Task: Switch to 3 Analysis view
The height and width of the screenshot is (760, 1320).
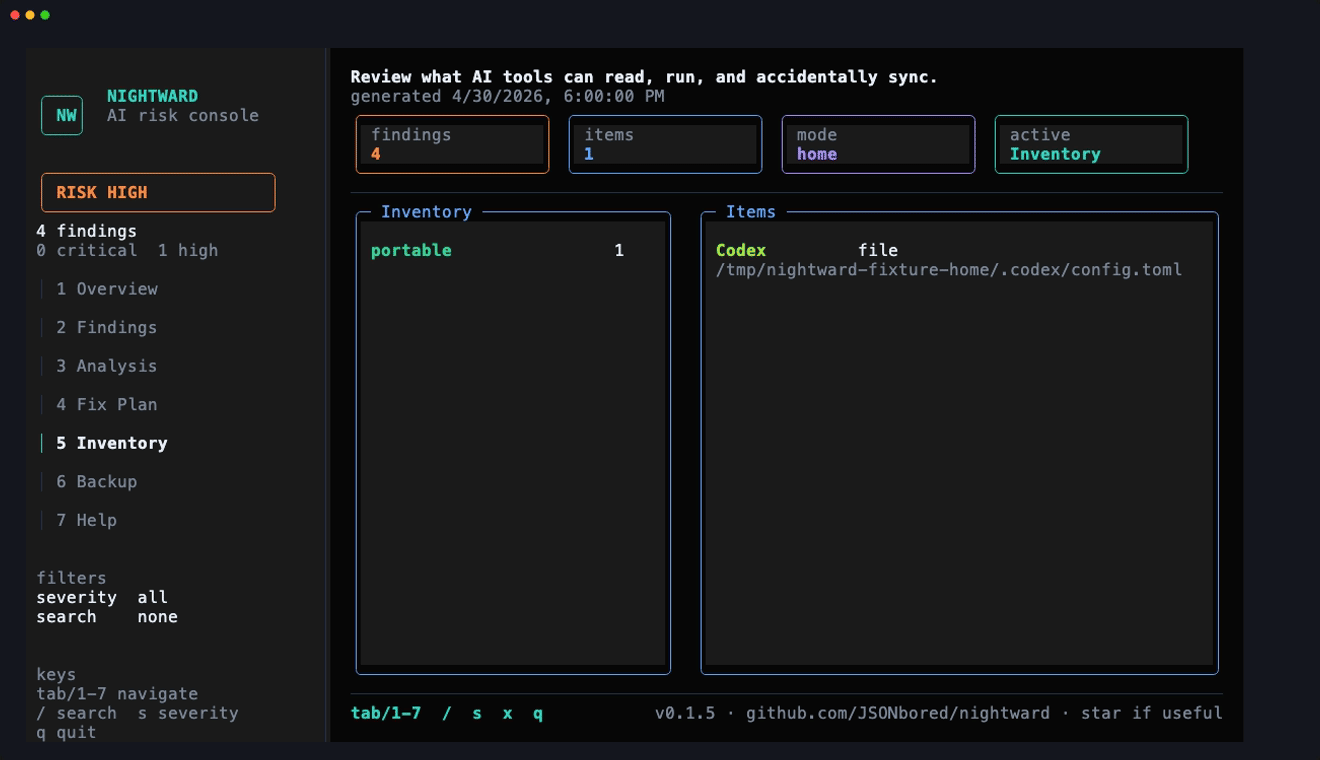Action: pos(106,366)
